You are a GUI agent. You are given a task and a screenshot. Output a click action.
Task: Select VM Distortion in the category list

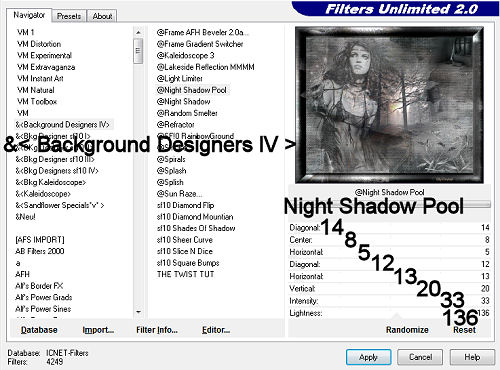pos(39,44)
